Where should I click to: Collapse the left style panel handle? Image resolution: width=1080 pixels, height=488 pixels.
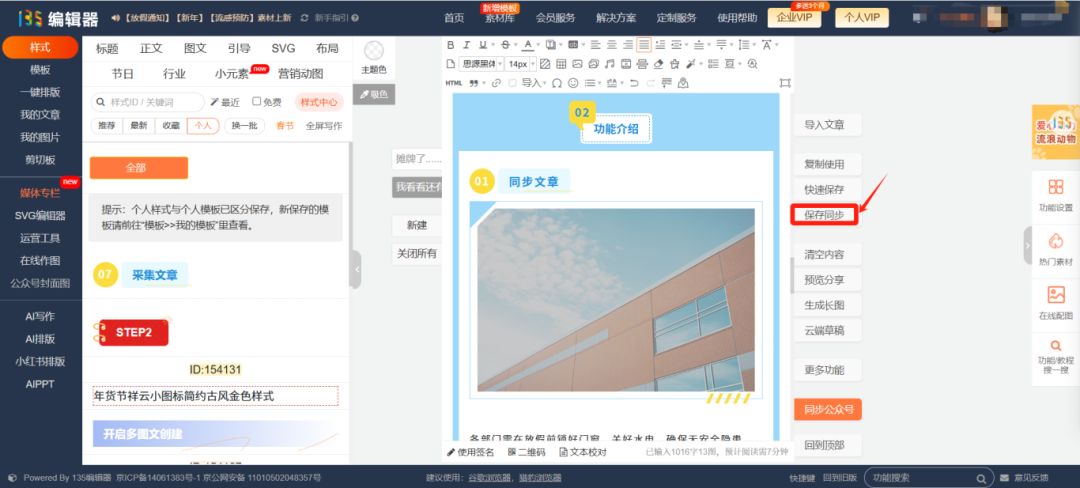(356, 269)
